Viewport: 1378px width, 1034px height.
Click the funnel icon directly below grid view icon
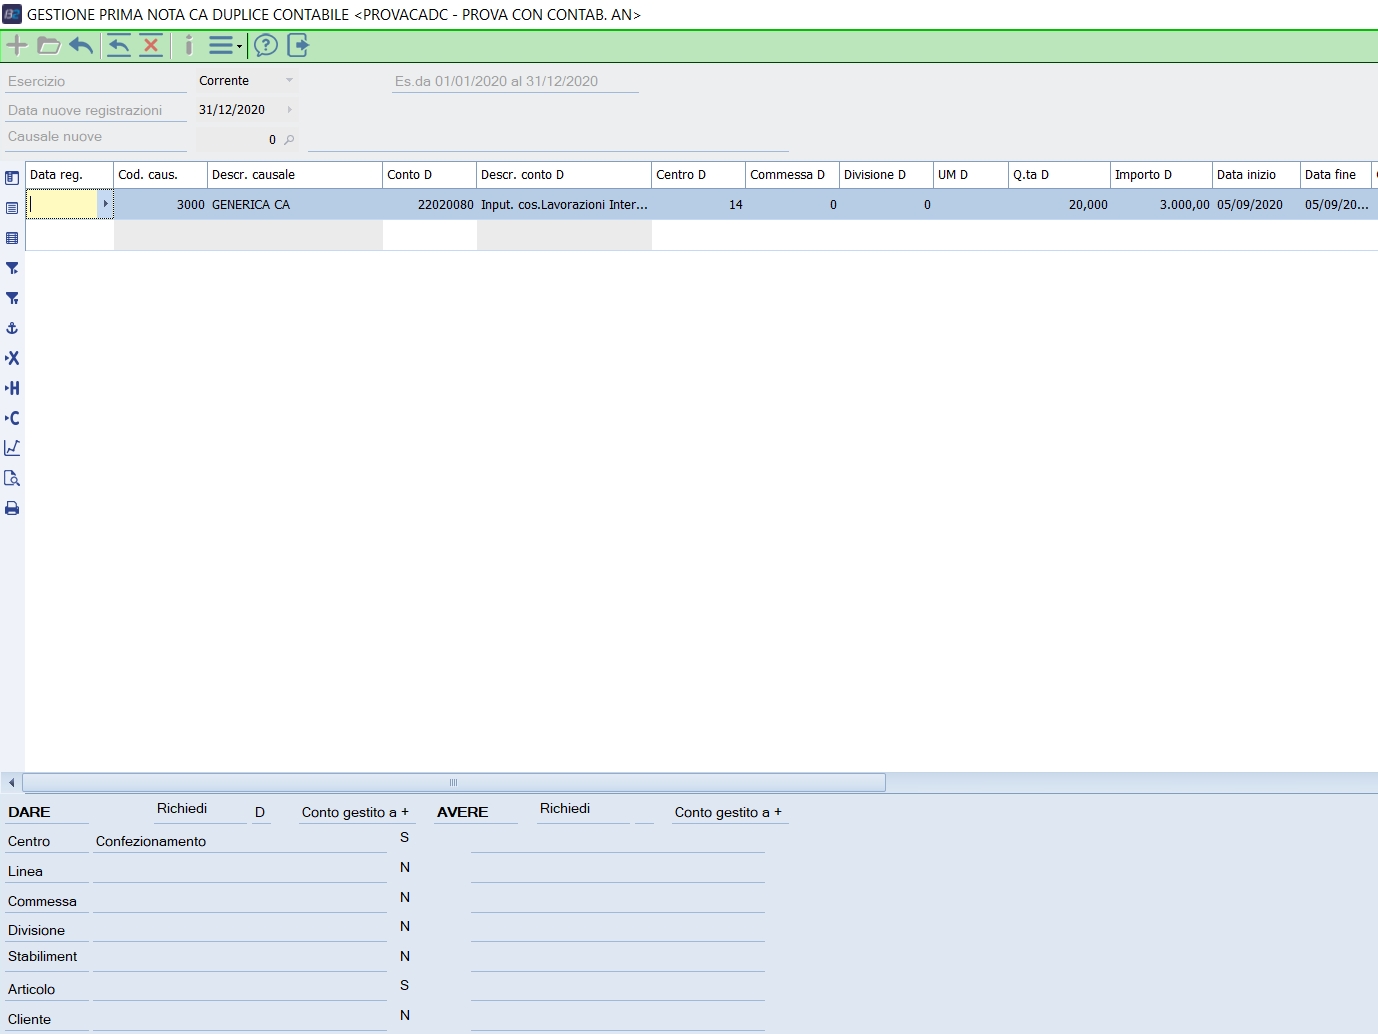tap(12, 268)
